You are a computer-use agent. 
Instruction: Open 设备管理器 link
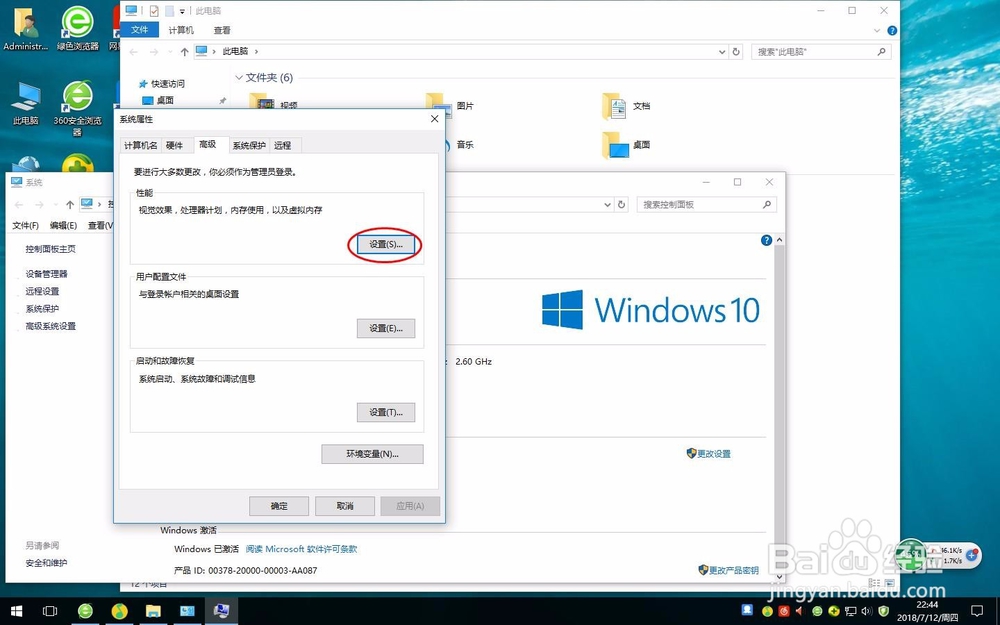(x=46, y=274)
